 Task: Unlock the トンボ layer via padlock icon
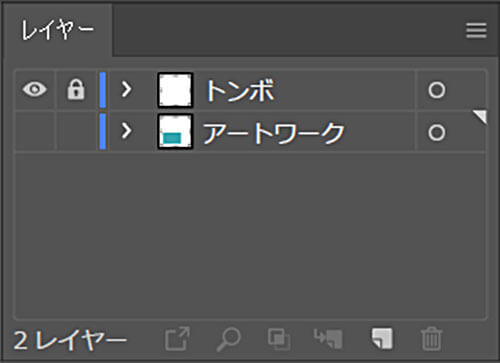point(76,89)
